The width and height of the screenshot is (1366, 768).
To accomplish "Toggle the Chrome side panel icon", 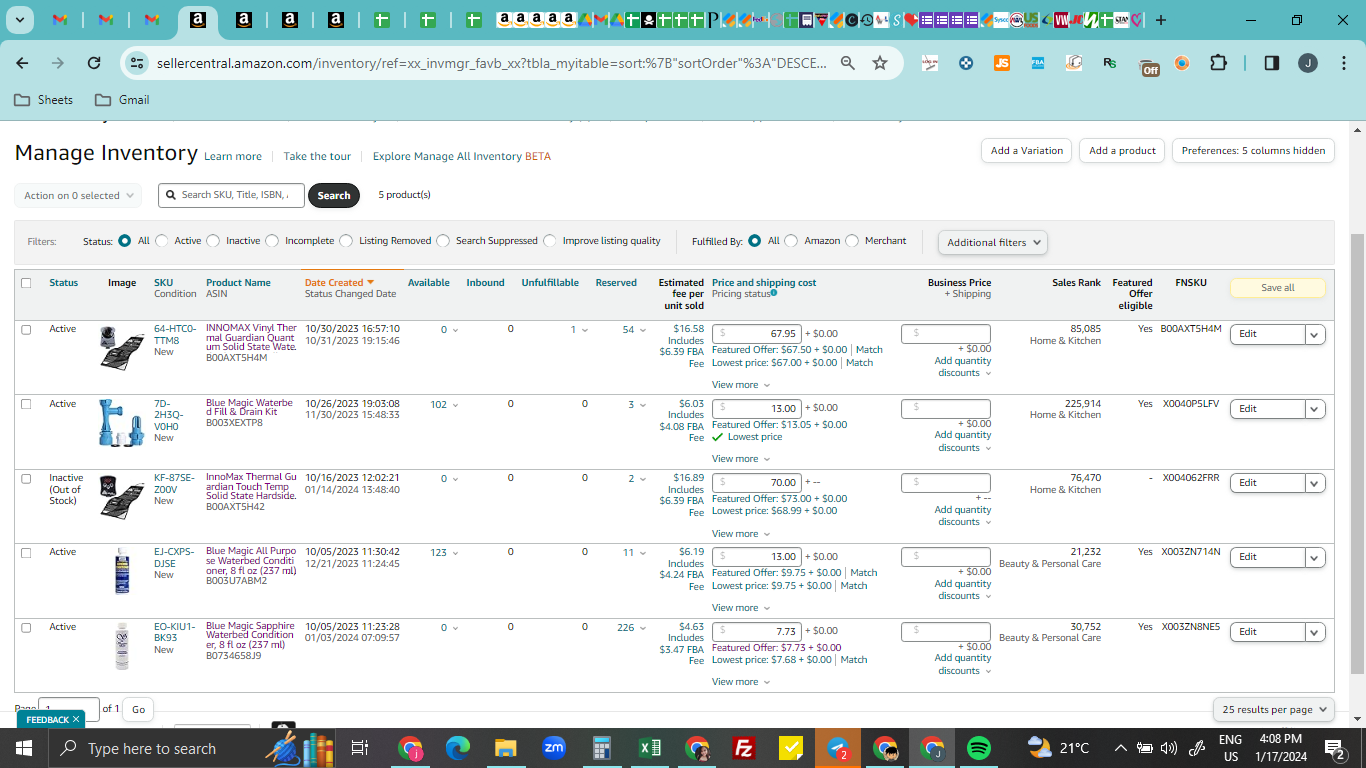I will 1271,63.
